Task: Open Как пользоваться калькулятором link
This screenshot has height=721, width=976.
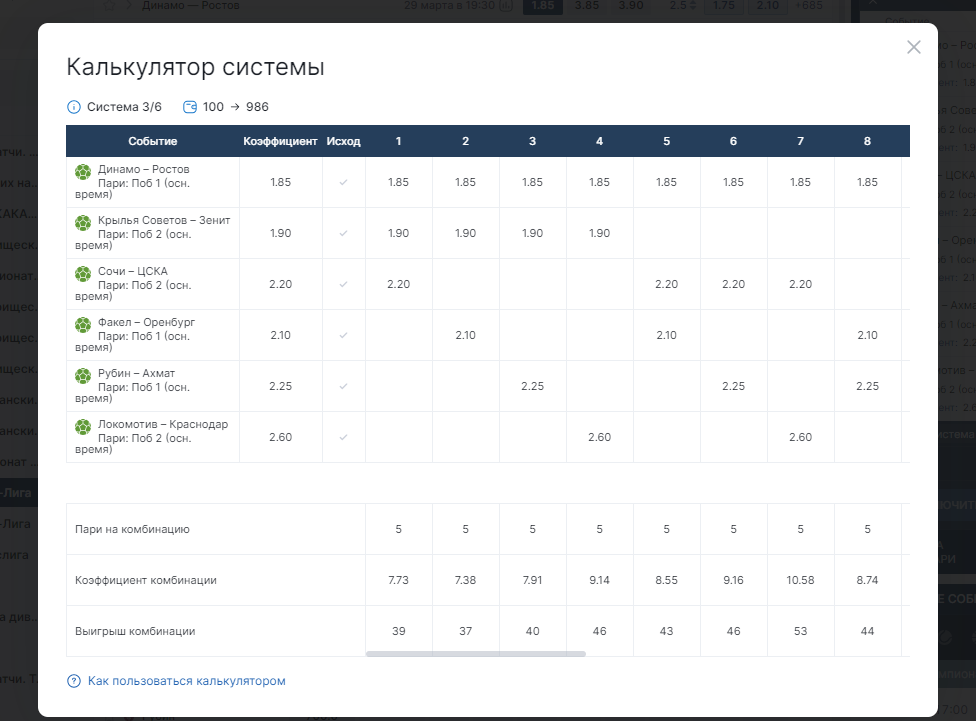Action: pos(187,681)
